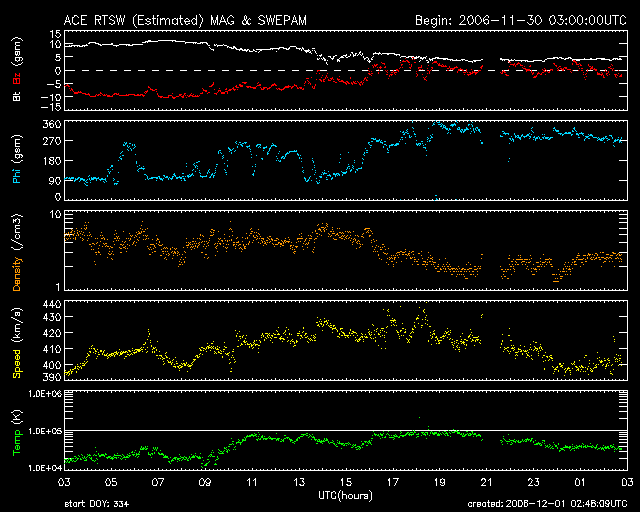640x512 pixels.
Task: Click the 'start DOY: 334' text
Action: [97, 504]
